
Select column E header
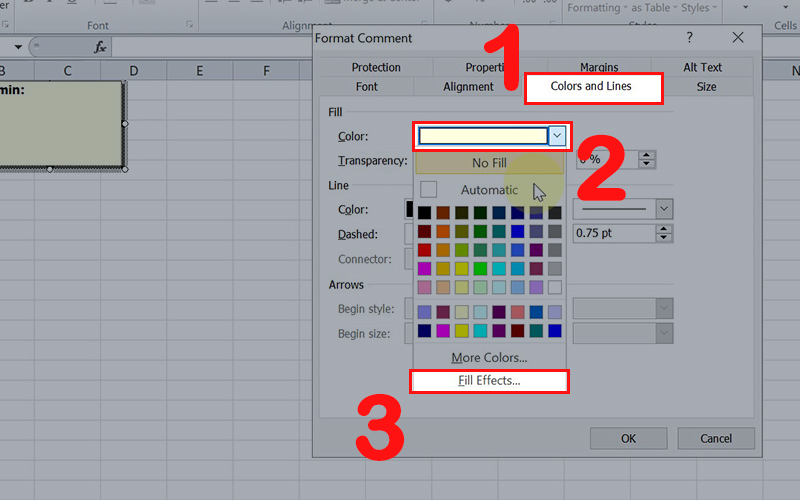point(199,71)
